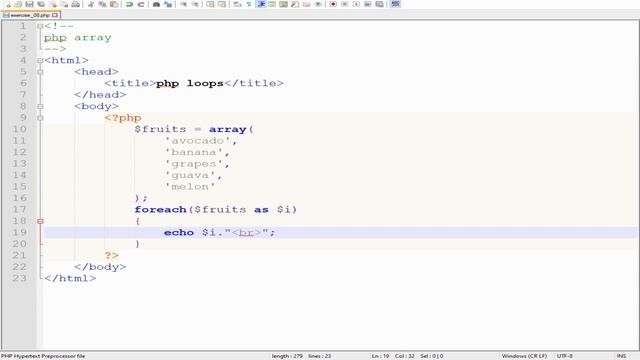Click the closing ?> php tag

(111, 256)
